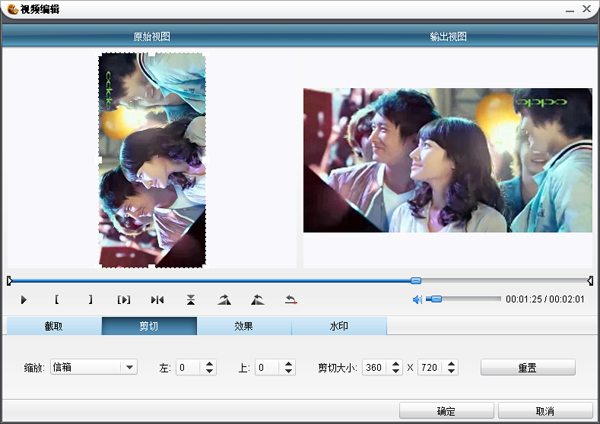Mute audio with the speaker icon
The image size is (600, 424).
[x=417, y=300]
